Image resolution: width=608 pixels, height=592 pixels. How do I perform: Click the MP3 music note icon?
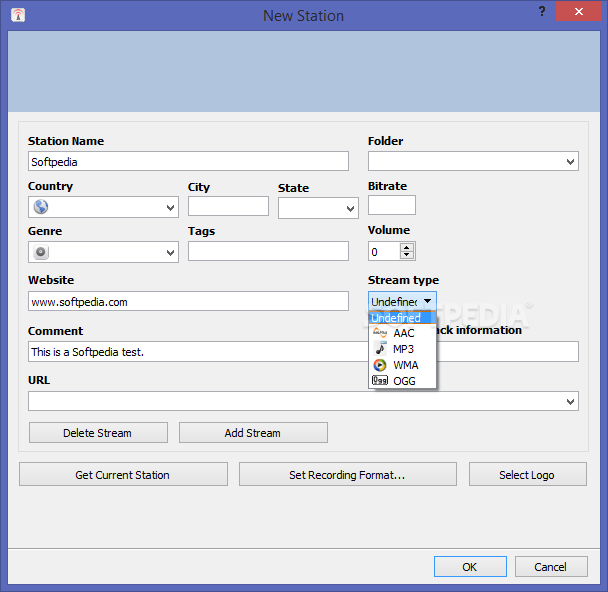click(380, 349)
